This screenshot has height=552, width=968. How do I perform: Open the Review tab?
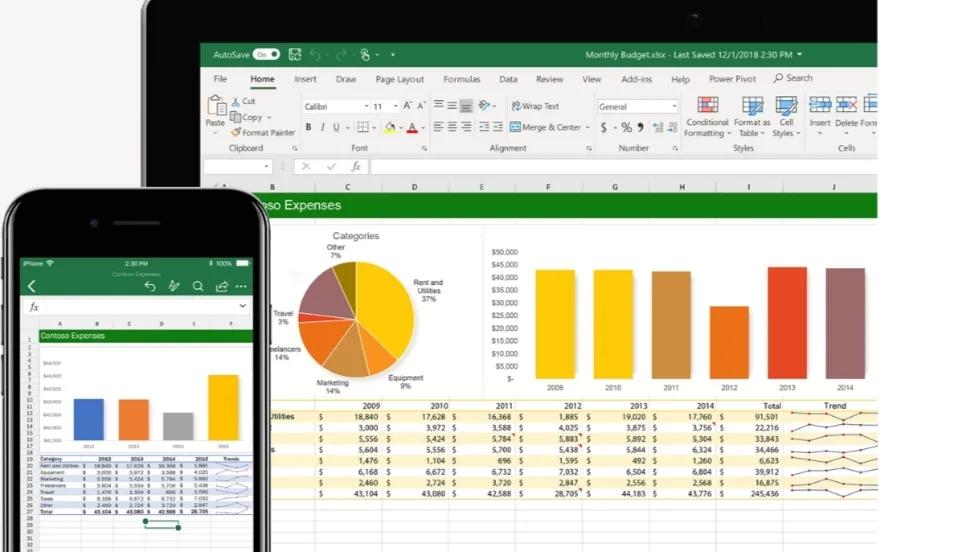pos(549,79)
